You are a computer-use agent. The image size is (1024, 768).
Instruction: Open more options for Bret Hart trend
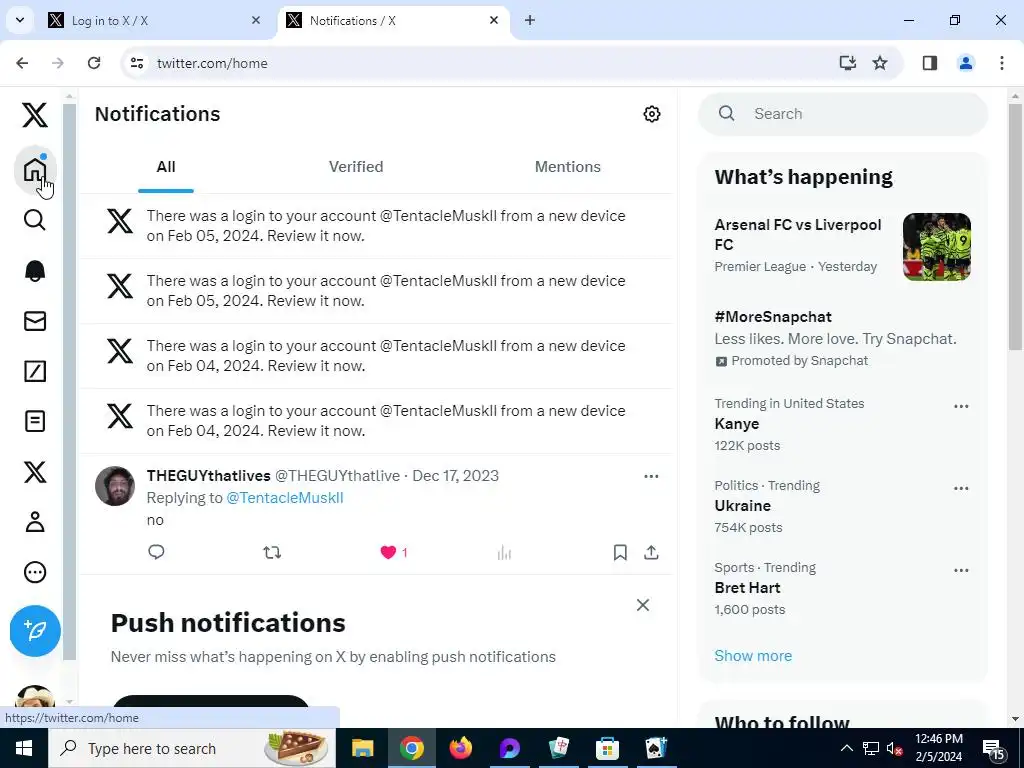(961, 570)
